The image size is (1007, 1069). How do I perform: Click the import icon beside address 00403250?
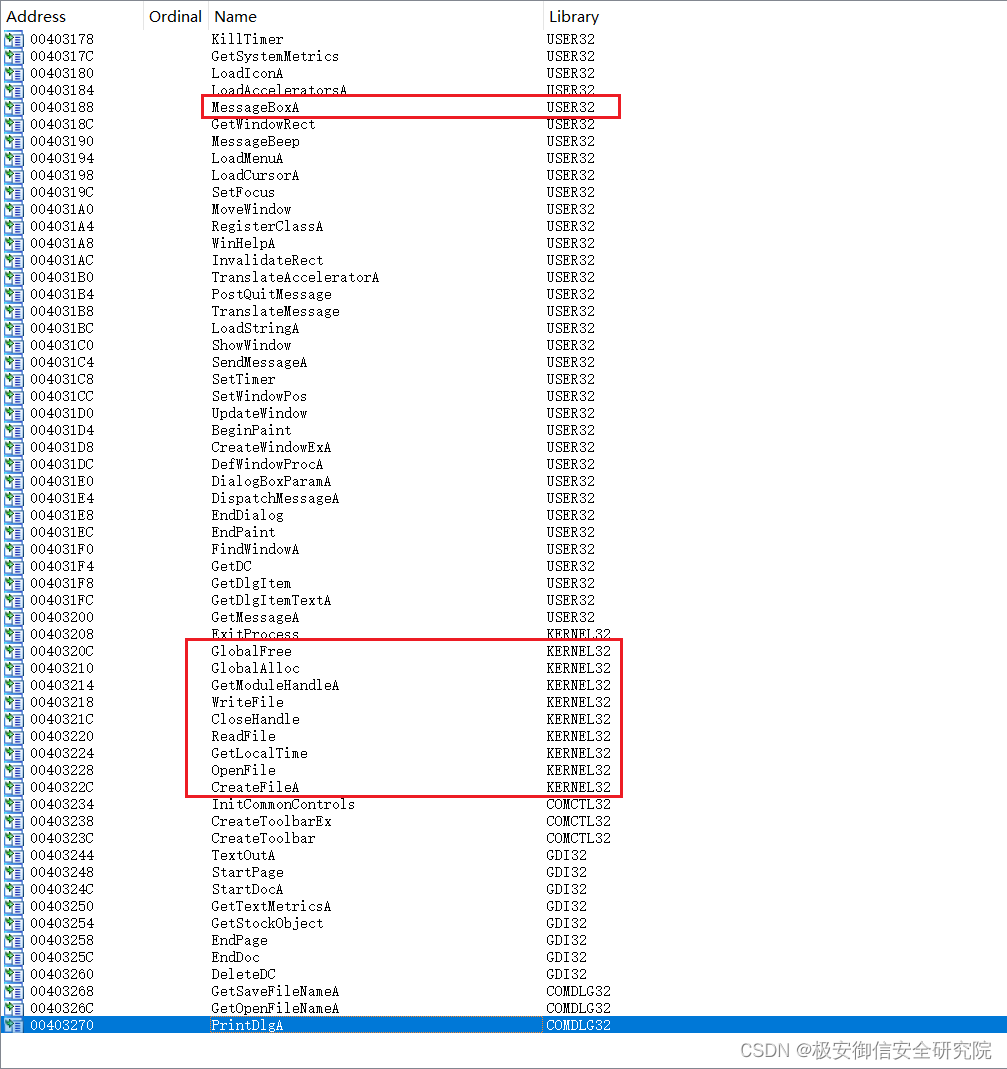tap(14, 907)
